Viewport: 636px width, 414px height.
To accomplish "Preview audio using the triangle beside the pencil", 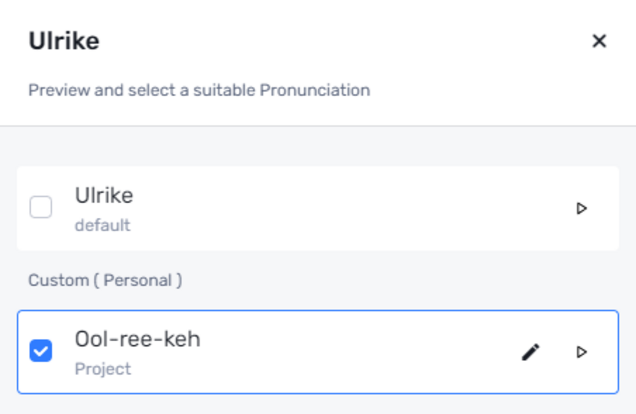I will (582, 352).
